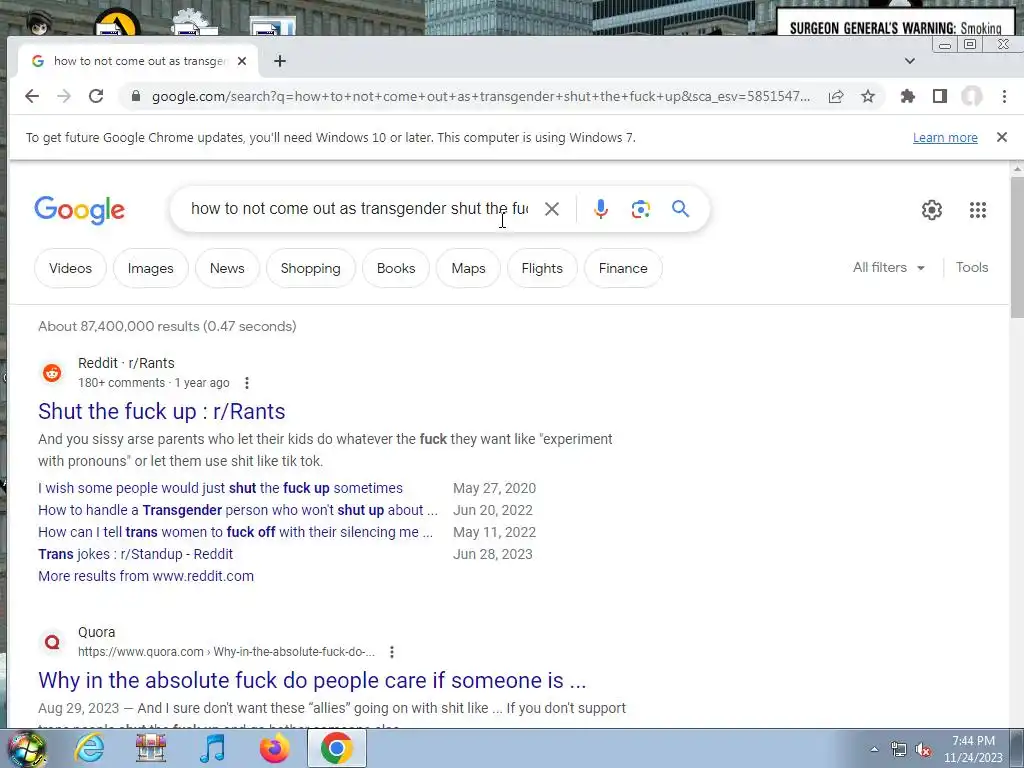Viewport: 1024px width, 768px height.
Task: Expand All filters dropdown
Action: tap(889, 268)
